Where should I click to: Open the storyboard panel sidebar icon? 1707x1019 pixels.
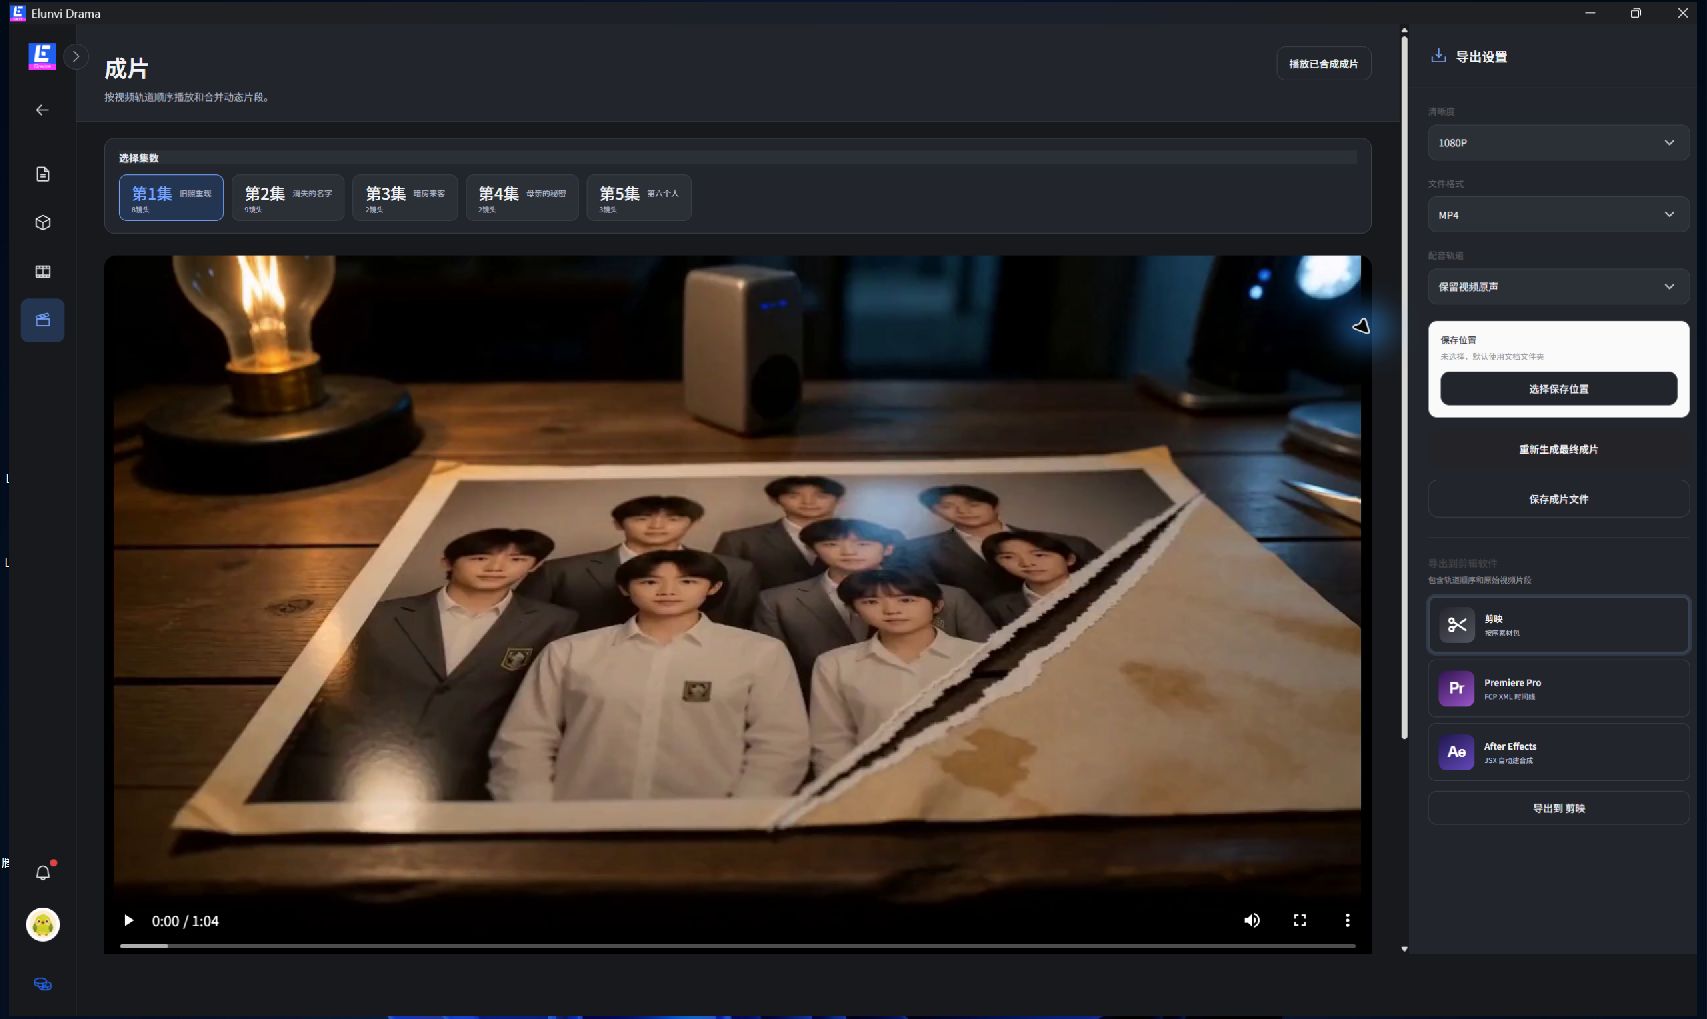point(43,272)
